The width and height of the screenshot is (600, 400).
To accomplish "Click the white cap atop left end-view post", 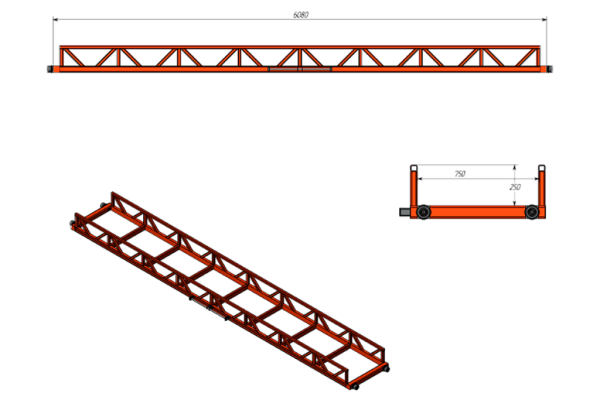I will pyautogui.click(x=414, y=168).
